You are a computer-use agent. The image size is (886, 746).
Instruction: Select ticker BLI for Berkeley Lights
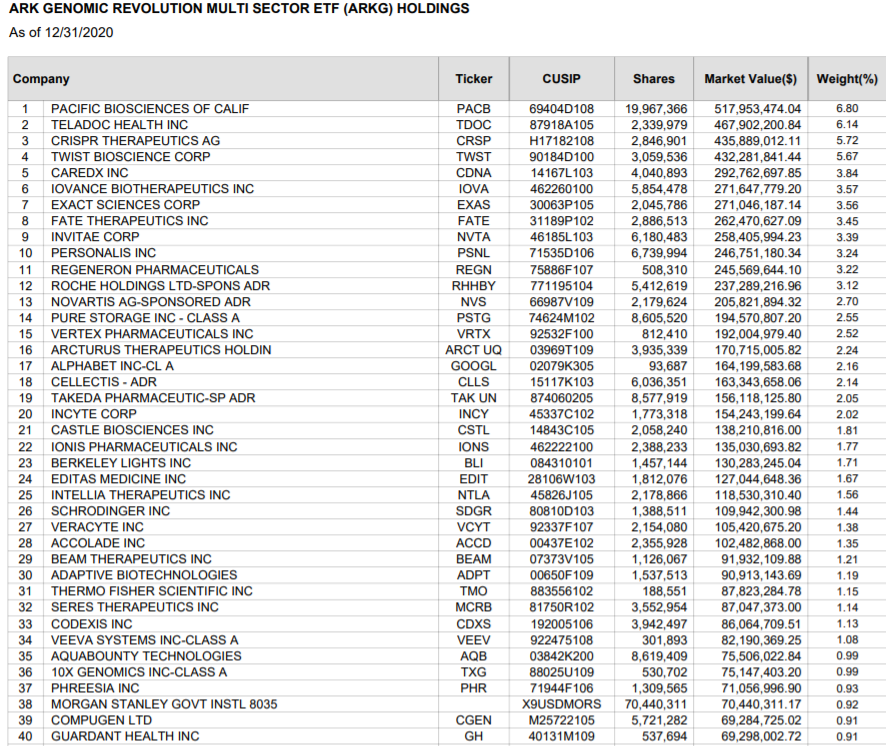[474, 463]
